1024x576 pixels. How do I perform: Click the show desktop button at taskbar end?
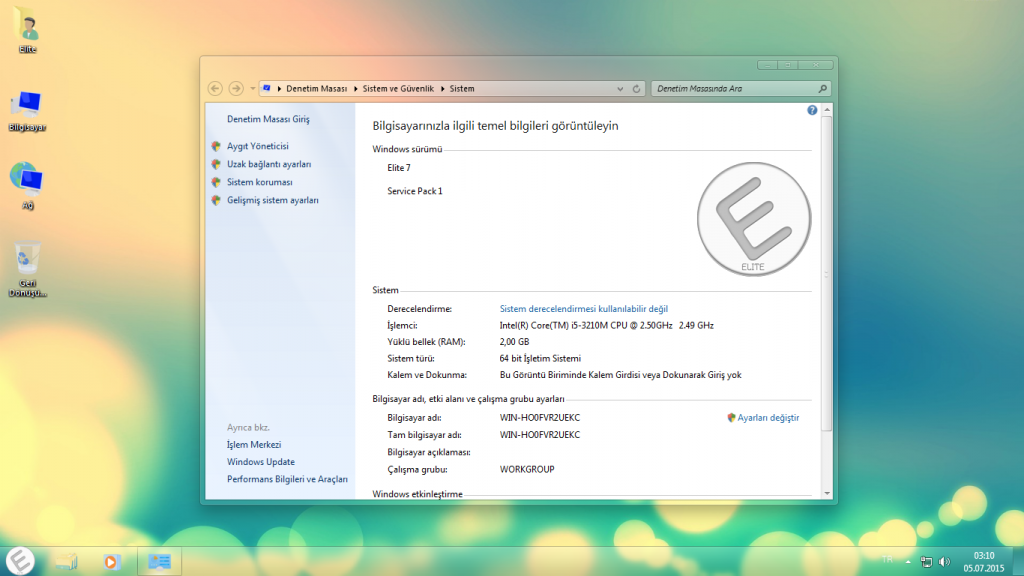1018,562
